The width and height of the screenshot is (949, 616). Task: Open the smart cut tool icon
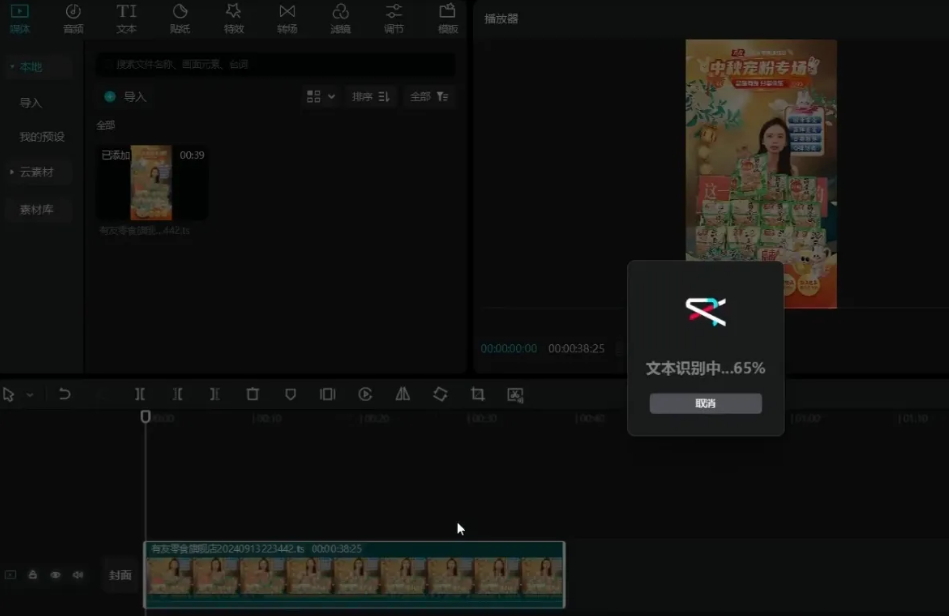tap(515, 395)
